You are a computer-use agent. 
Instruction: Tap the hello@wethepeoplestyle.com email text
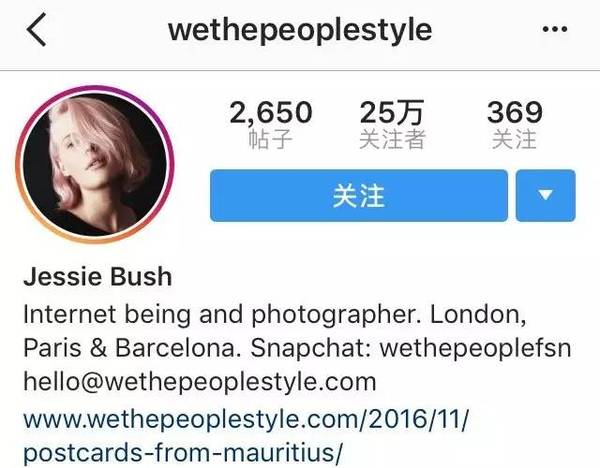pyautogui.click(x=200, y=382)
